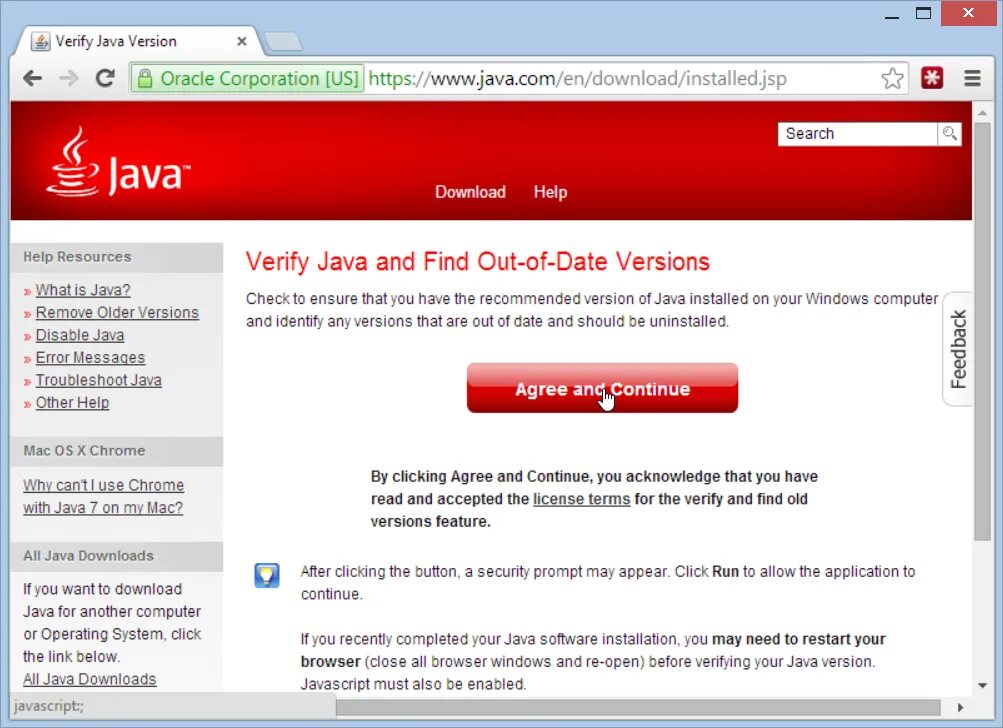Open Why can't I use Chrome link
Image resolution: width=1003 pixels, height=728 pixels.
(x=104, y=496)
